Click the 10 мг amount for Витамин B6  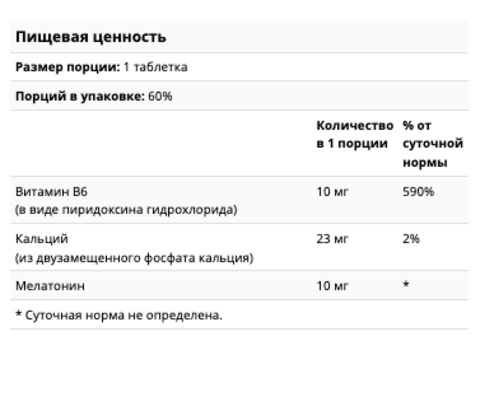tap(332, 192)
